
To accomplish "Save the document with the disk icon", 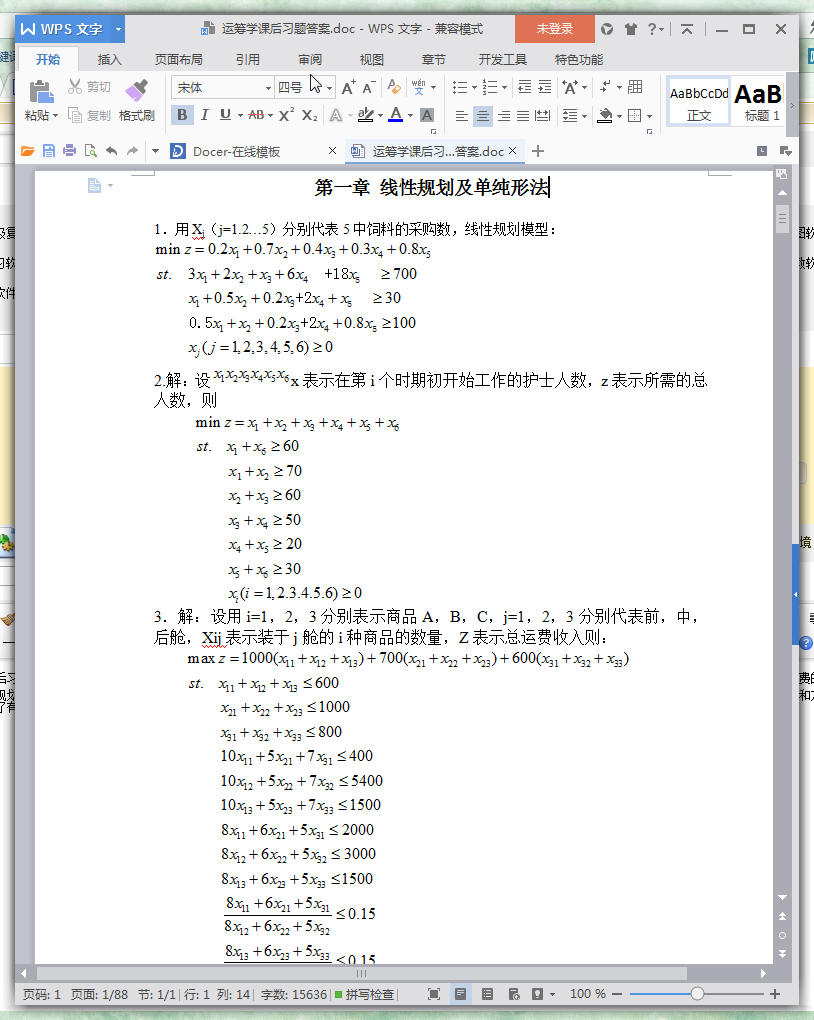I will [49, 151].
